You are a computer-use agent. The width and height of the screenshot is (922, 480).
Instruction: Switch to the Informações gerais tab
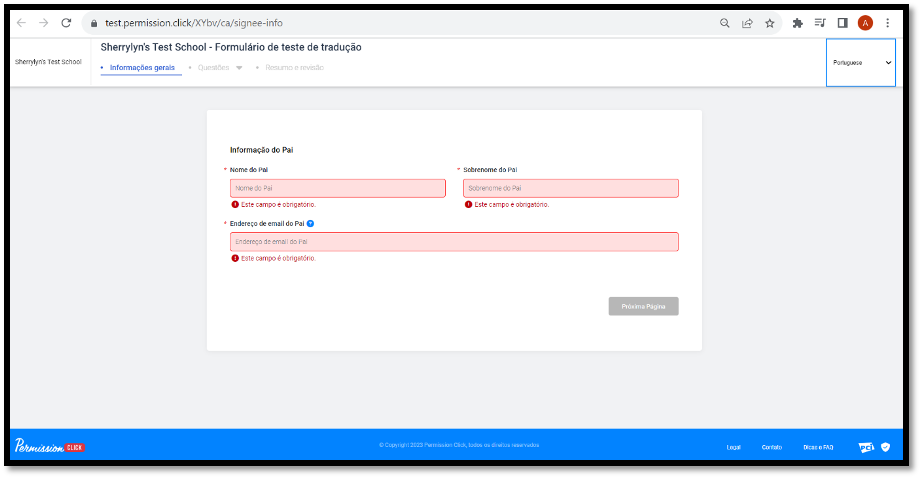(142, 68)
